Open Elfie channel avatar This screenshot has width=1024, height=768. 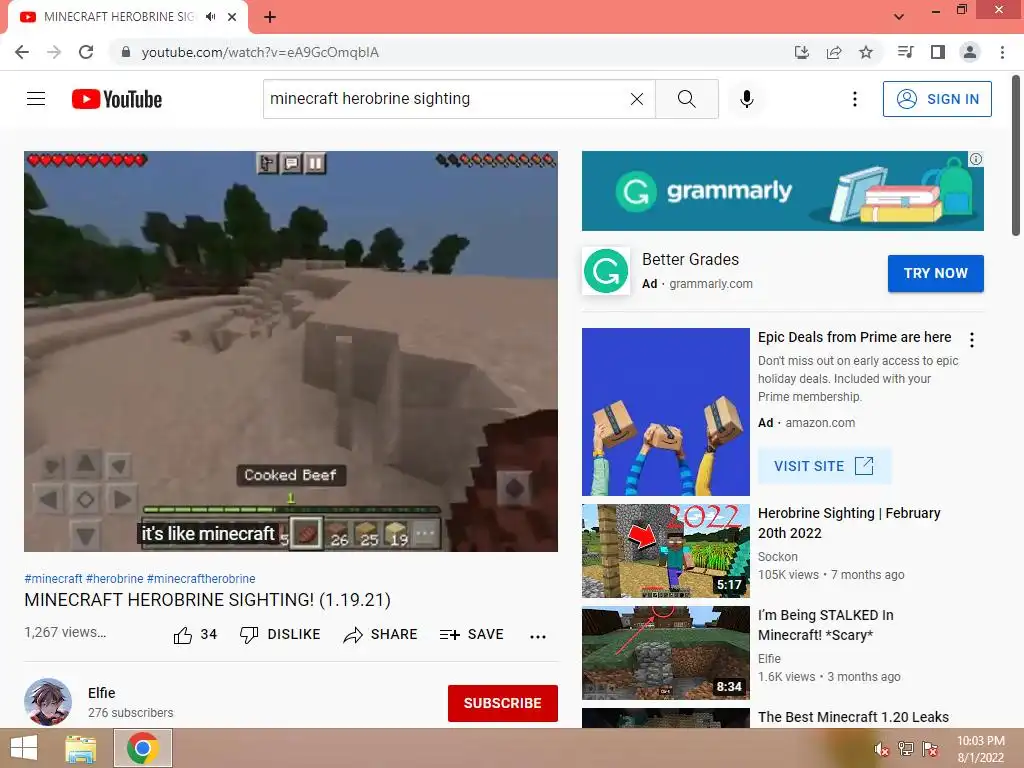pos(48,702)
